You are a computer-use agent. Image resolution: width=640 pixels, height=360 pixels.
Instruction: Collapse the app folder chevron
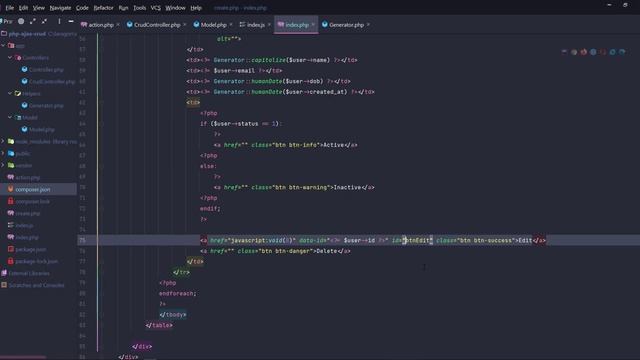point(3,46)
